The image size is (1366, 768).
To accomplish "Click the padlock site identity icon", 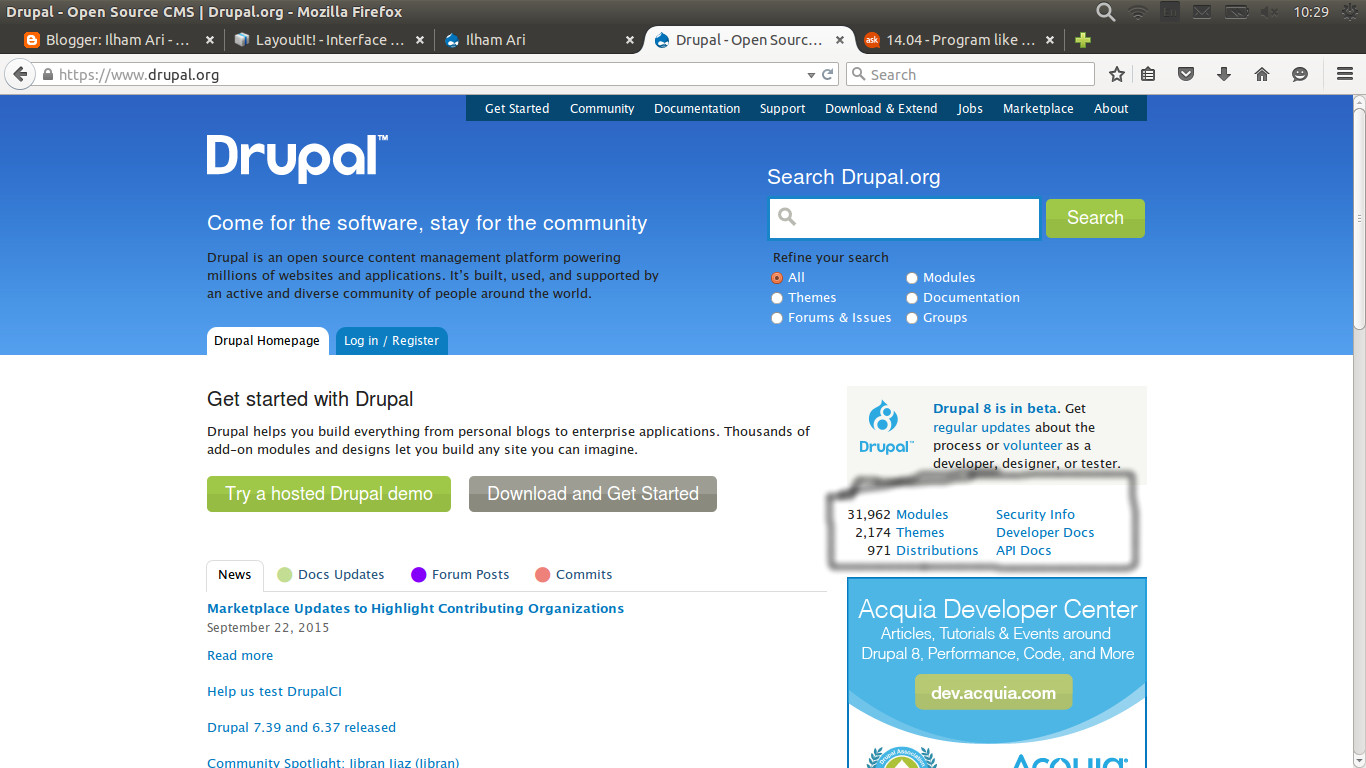I will (47, 74).
